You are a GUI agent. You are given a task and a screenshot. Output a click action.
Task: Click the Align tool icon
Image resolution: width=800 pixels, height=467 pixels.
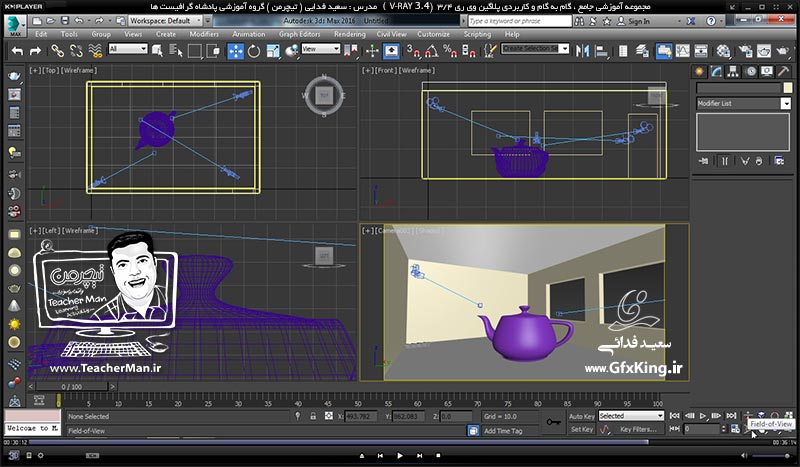[602, 51]
